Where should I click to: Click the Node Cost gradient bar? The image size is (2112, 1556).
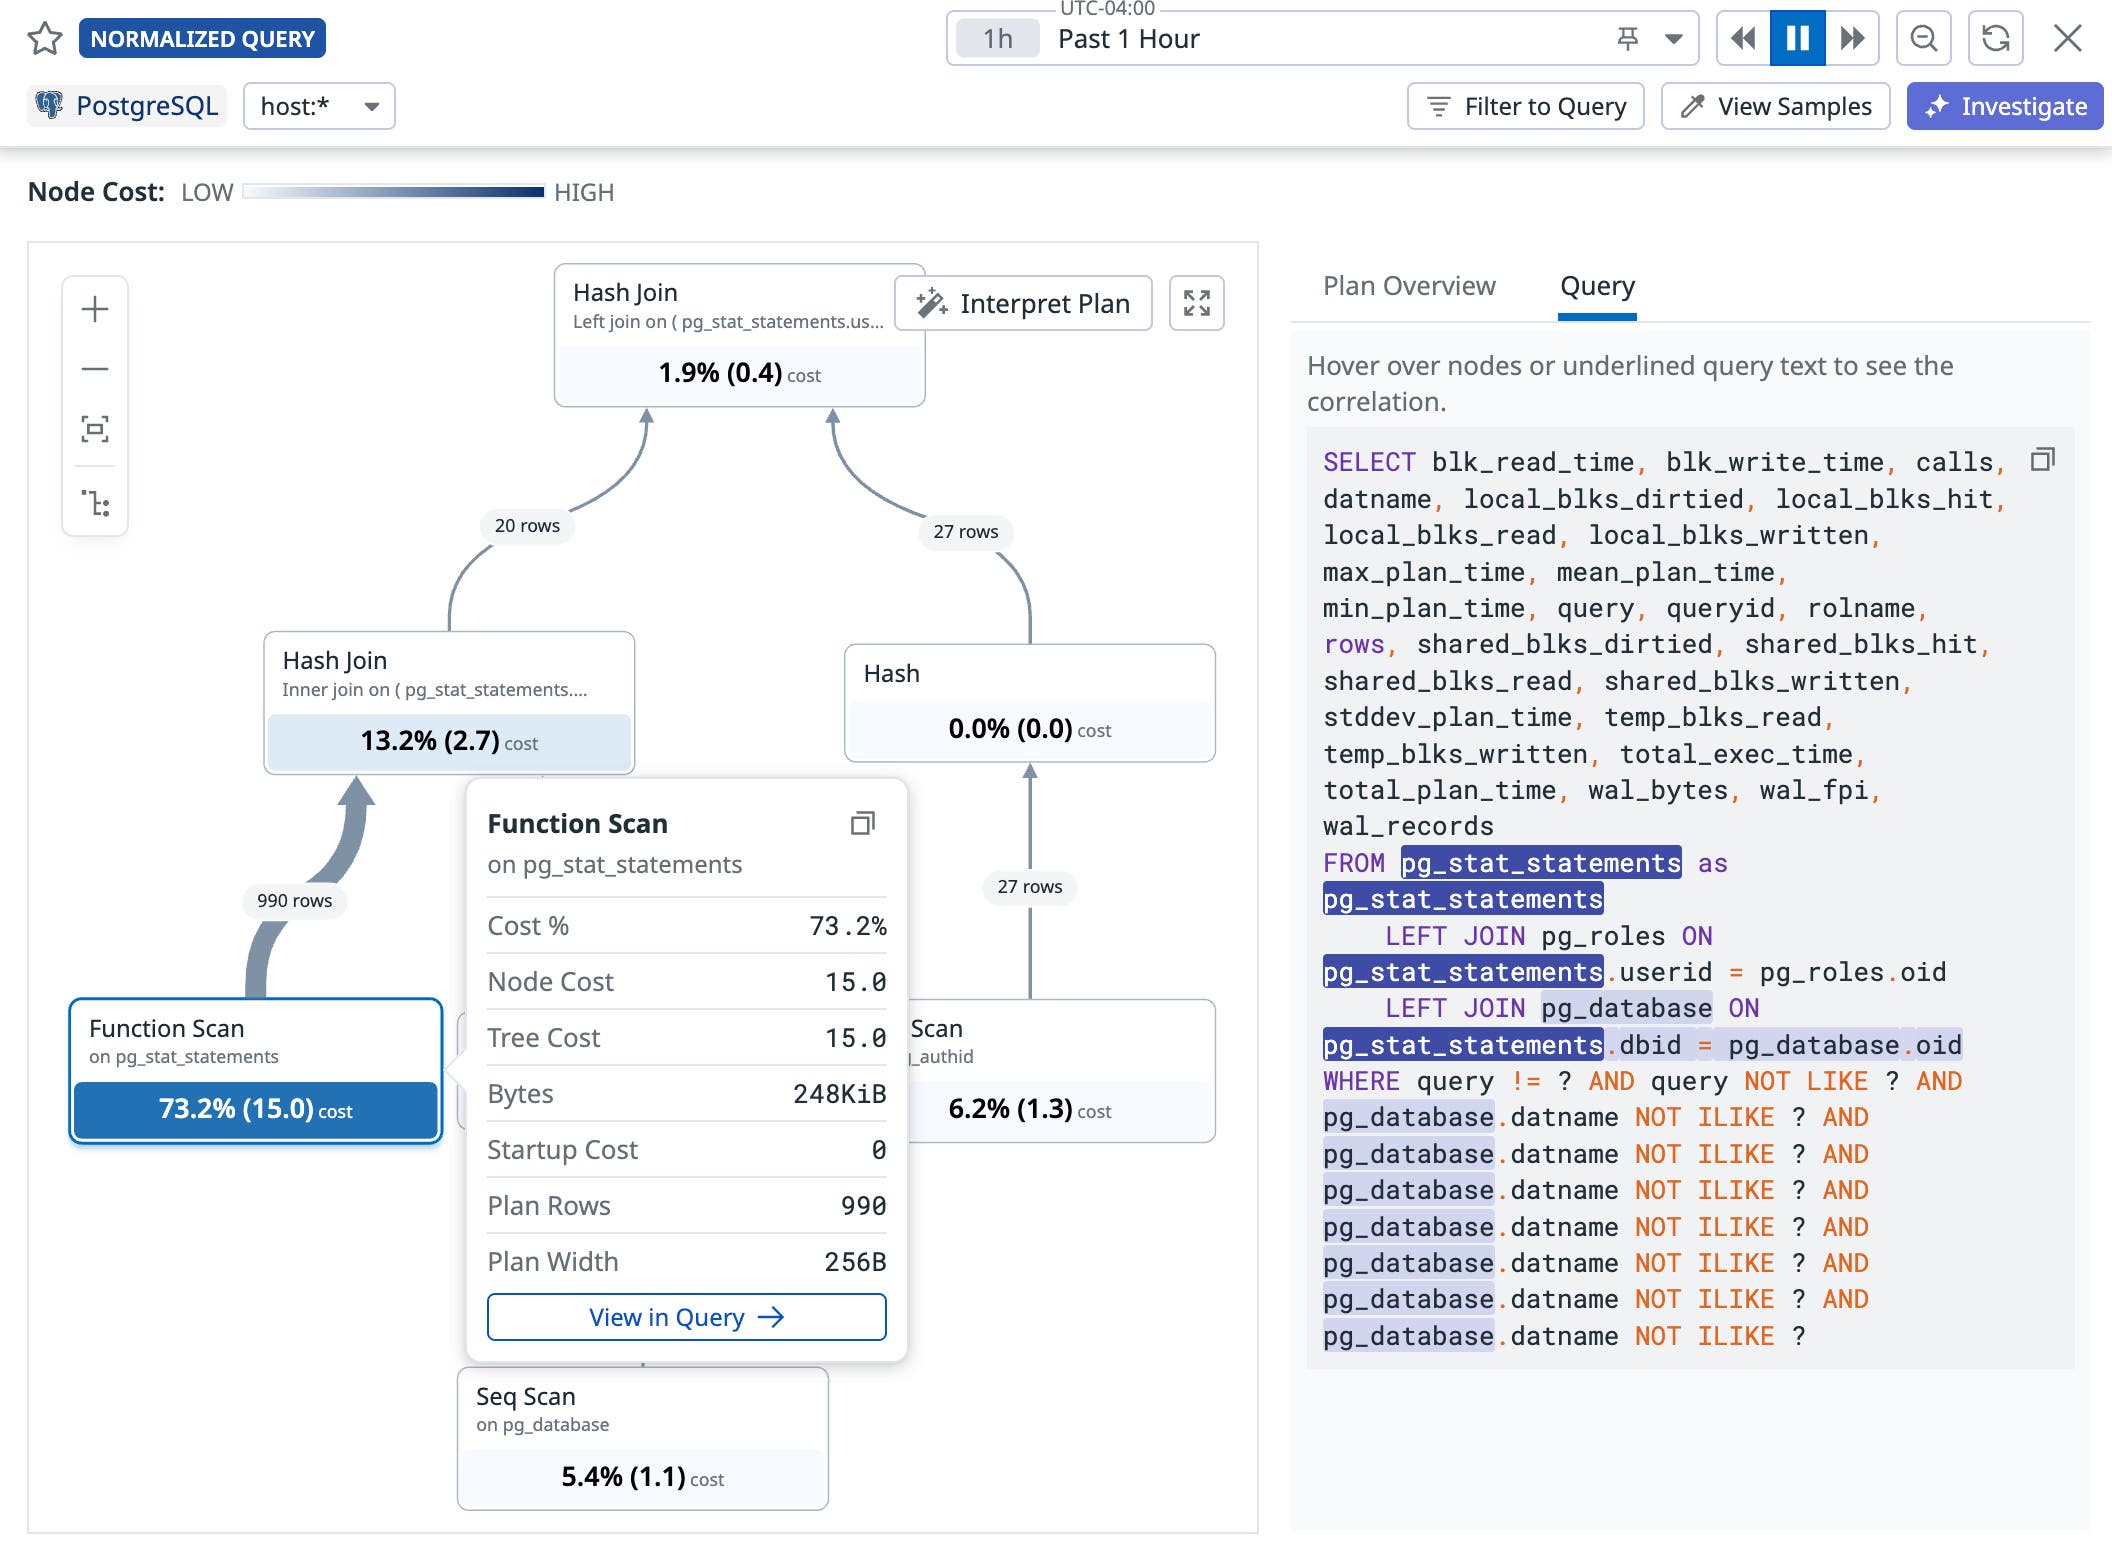point(393,192)
